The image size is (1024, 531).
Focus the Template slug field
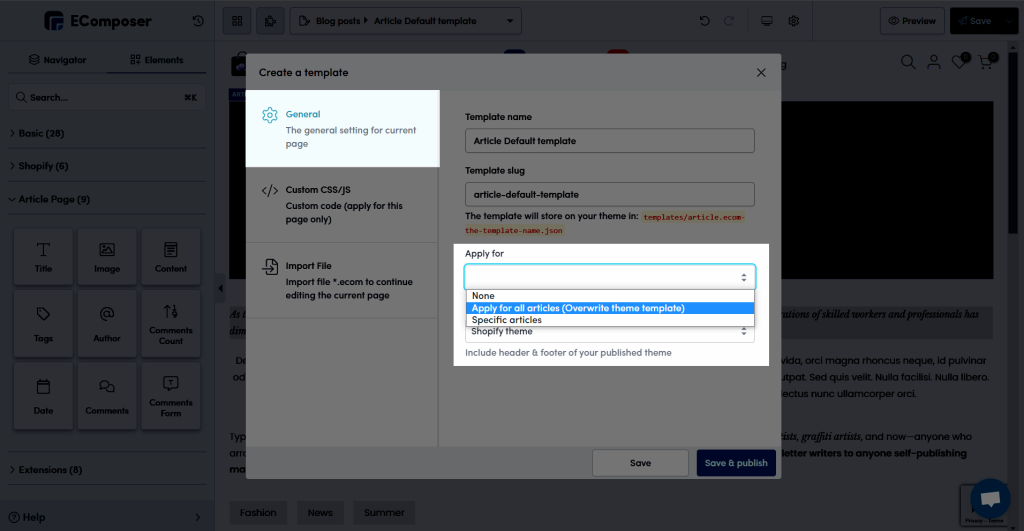pos(610,195)
